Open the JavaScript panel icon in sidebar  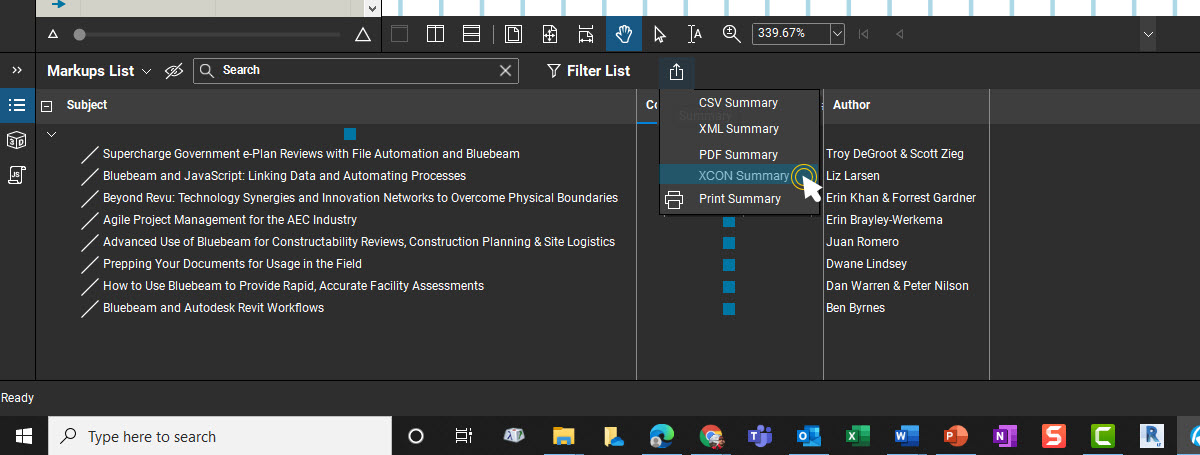click(16, 174)
